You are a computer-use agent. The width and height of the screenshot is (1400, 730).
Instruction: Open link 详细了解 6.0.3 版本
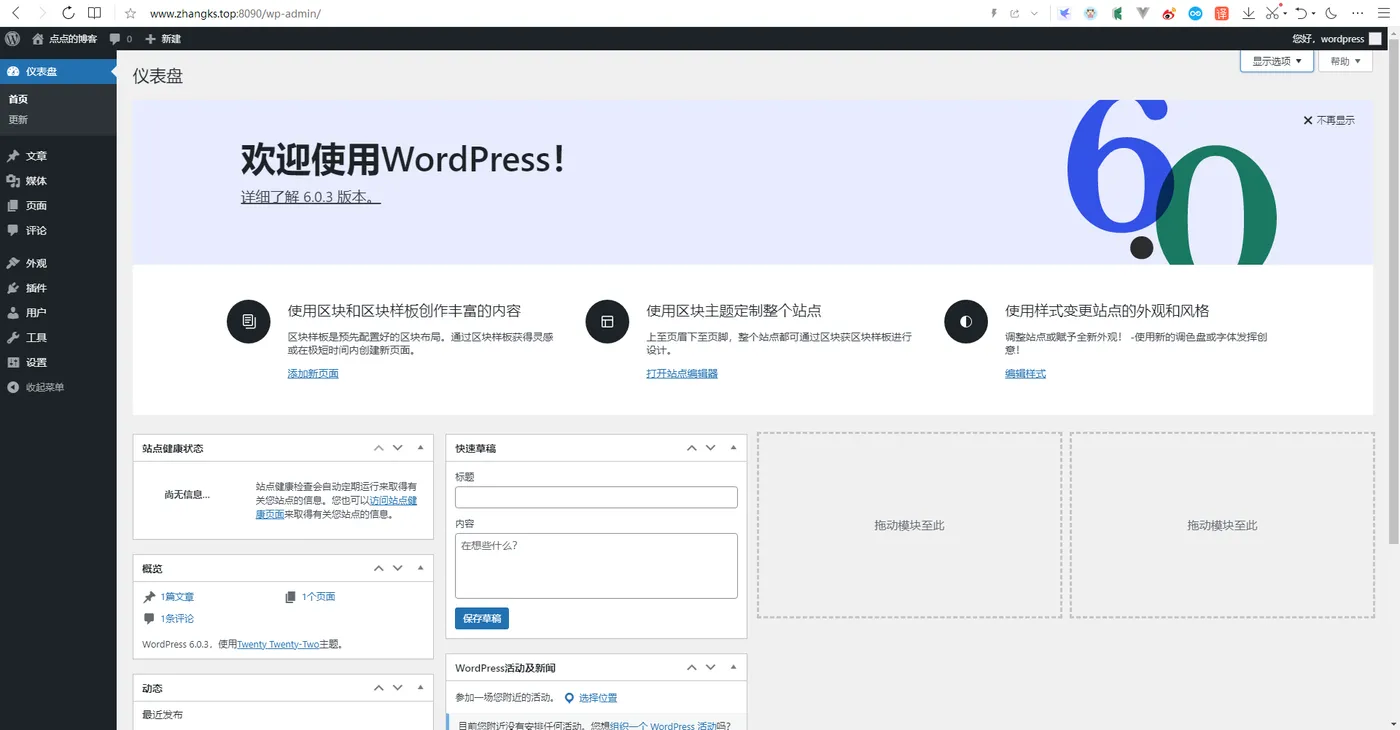[310, 197]
